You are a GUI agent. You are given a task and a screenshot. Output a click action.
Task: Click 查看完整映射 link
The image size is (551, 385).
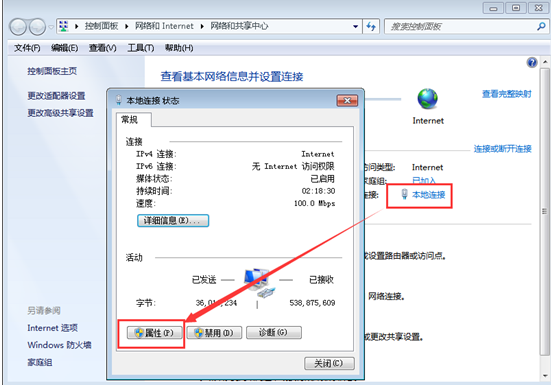click(x=506, y=94)
